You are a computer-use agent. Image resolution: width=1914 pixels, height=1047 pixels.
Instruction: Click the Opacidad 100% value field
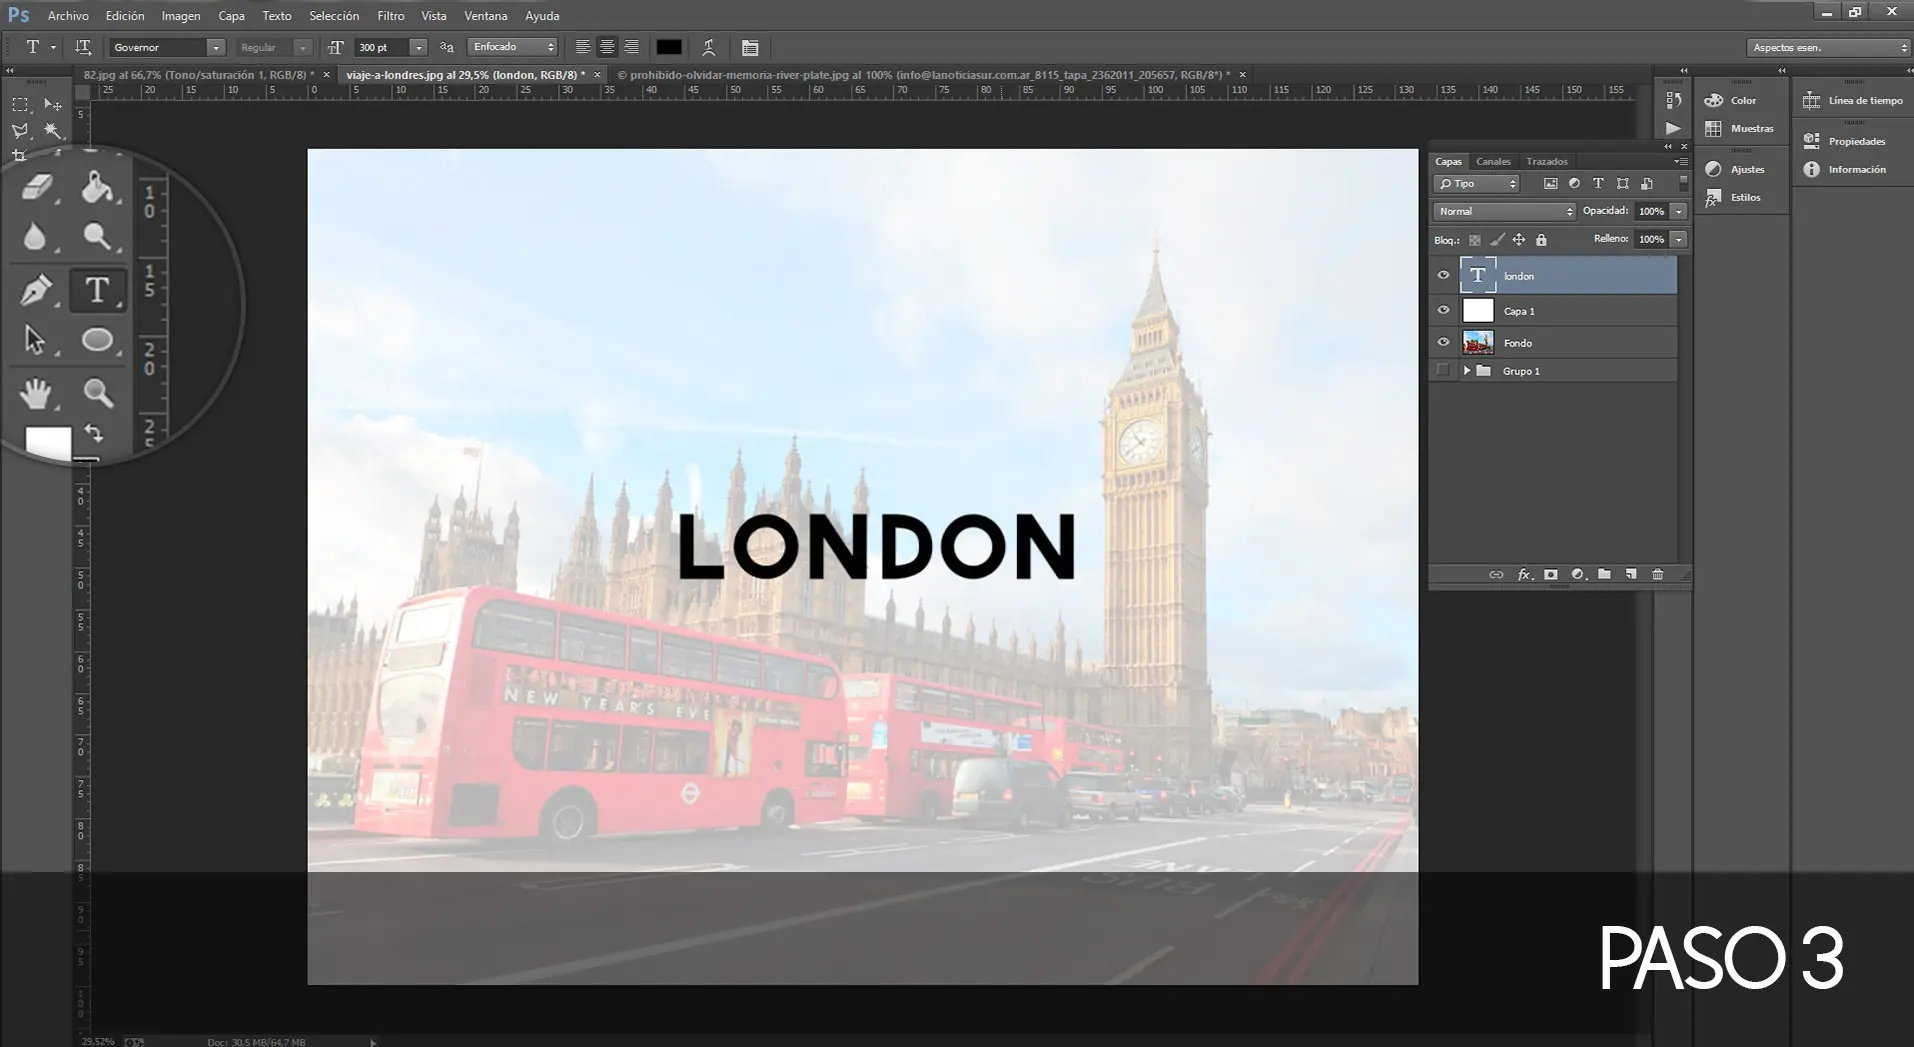coord(1651,211)
